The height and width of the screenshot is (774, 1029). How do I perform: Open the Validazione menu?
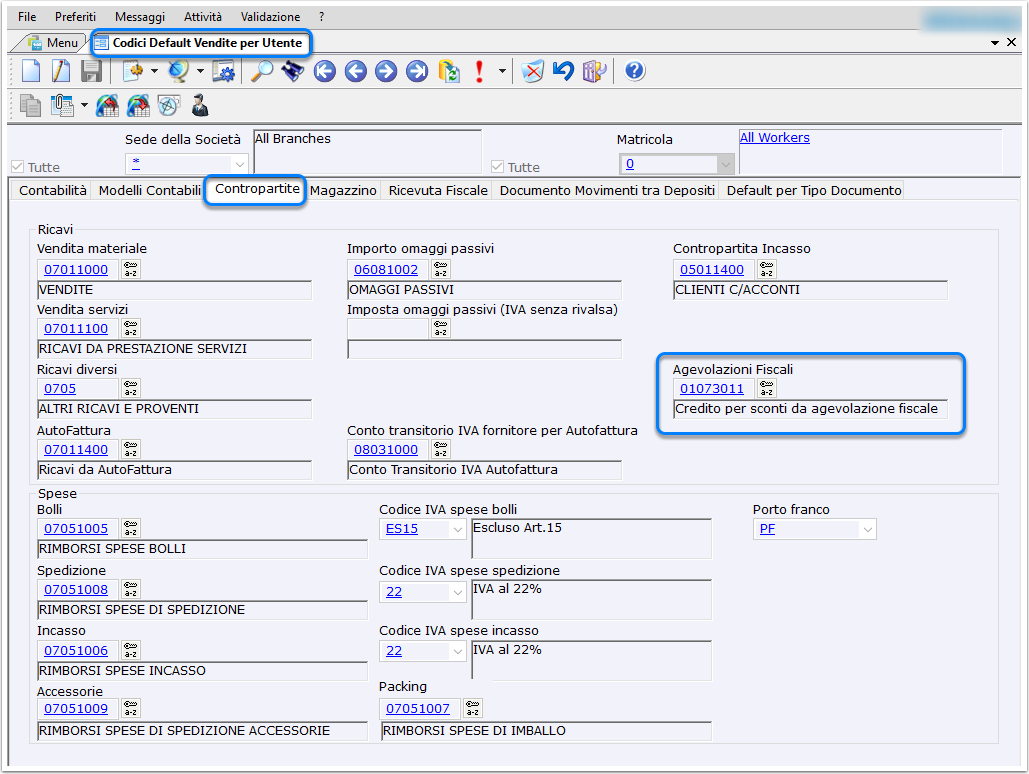pyautogui.click(x=270, y=16)
